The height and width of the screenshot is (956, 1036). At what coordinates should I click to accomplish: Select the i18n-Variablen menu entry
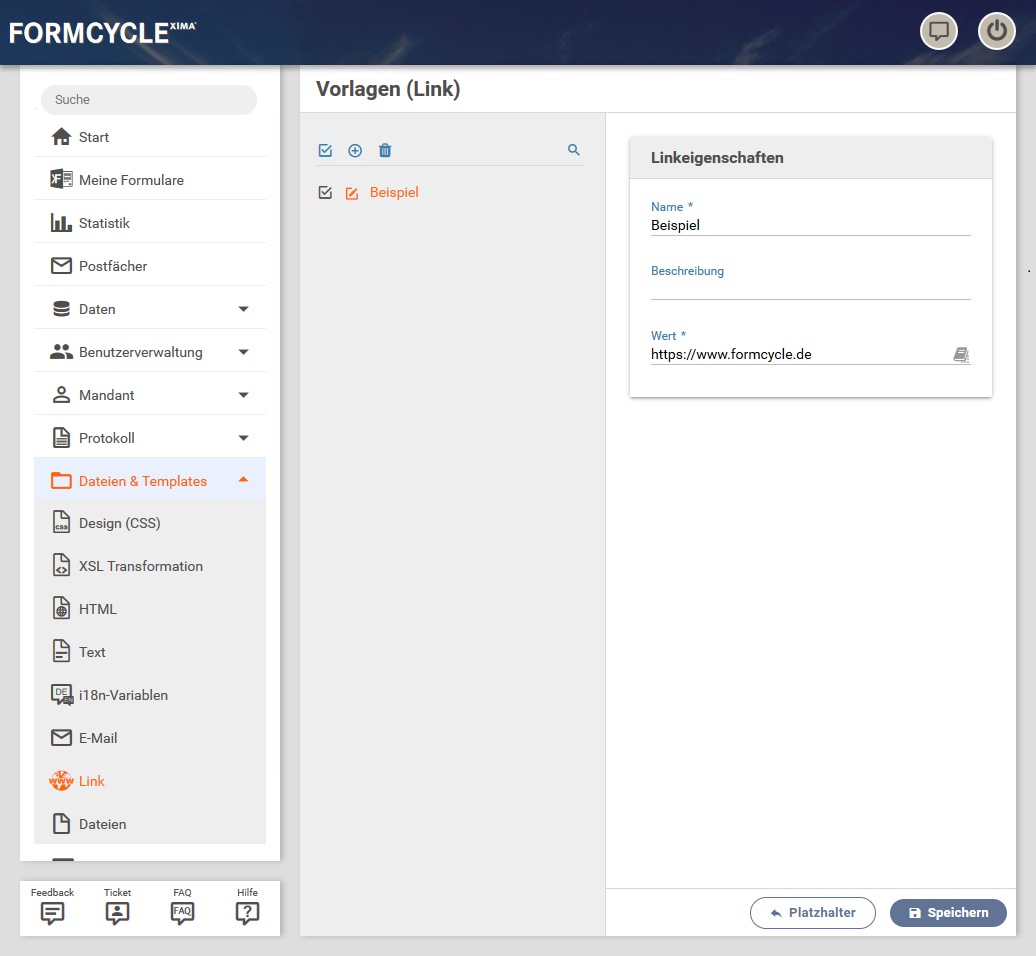tap(123, 695)
